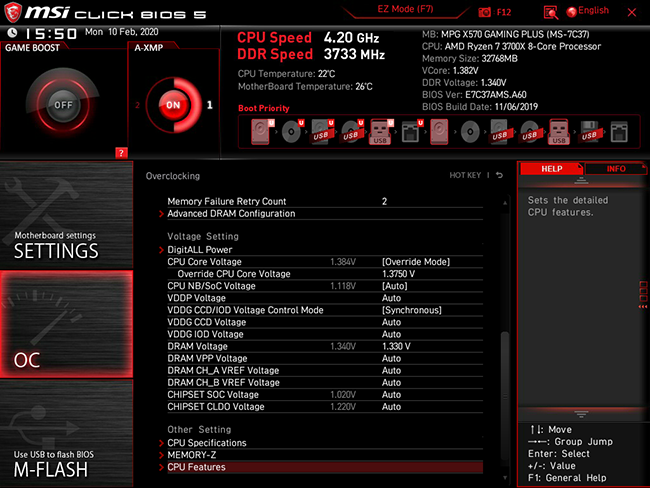Change VDDG Voltage Control Mode Synchronous
The height and width of the screenshot is (488, 650).
pyautogui.click(x=412, y=310)
